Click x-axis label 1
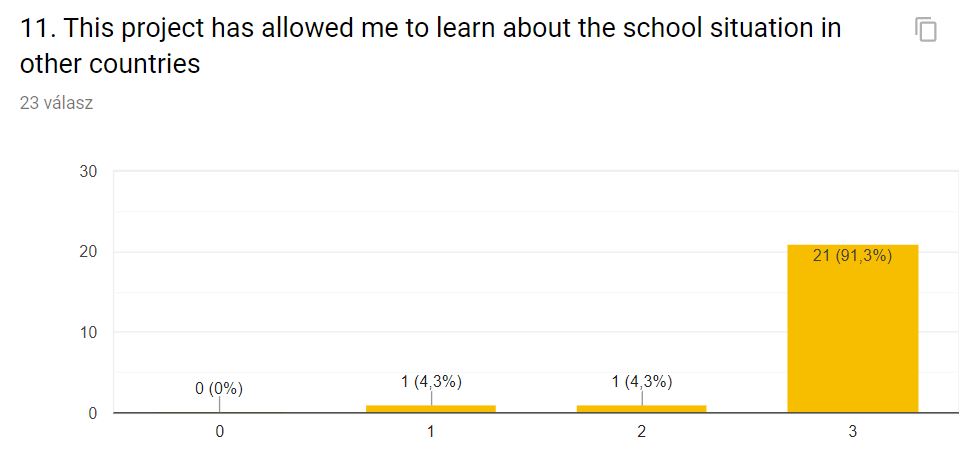978x461 pixels. point(431,432)
